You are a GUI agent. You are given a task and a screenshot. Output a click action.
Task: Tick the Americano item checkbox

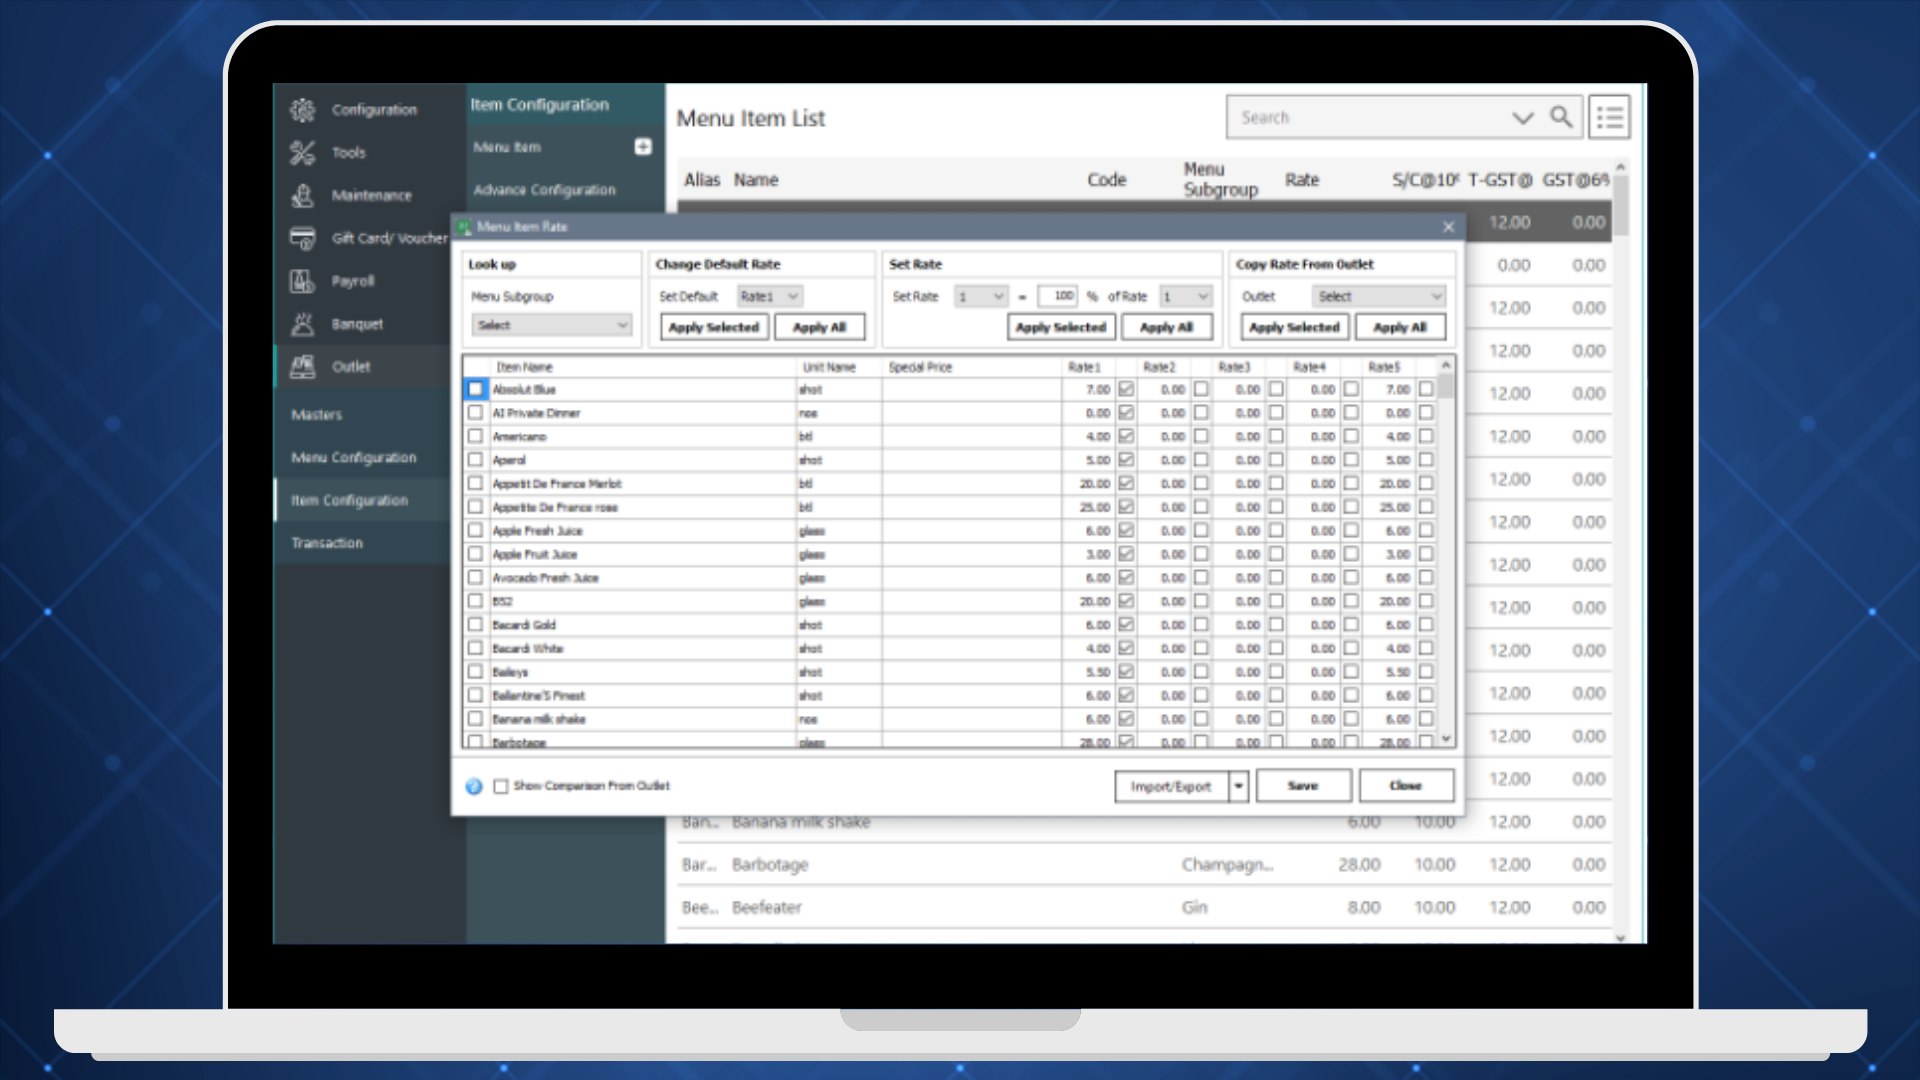tap(476, 436)
